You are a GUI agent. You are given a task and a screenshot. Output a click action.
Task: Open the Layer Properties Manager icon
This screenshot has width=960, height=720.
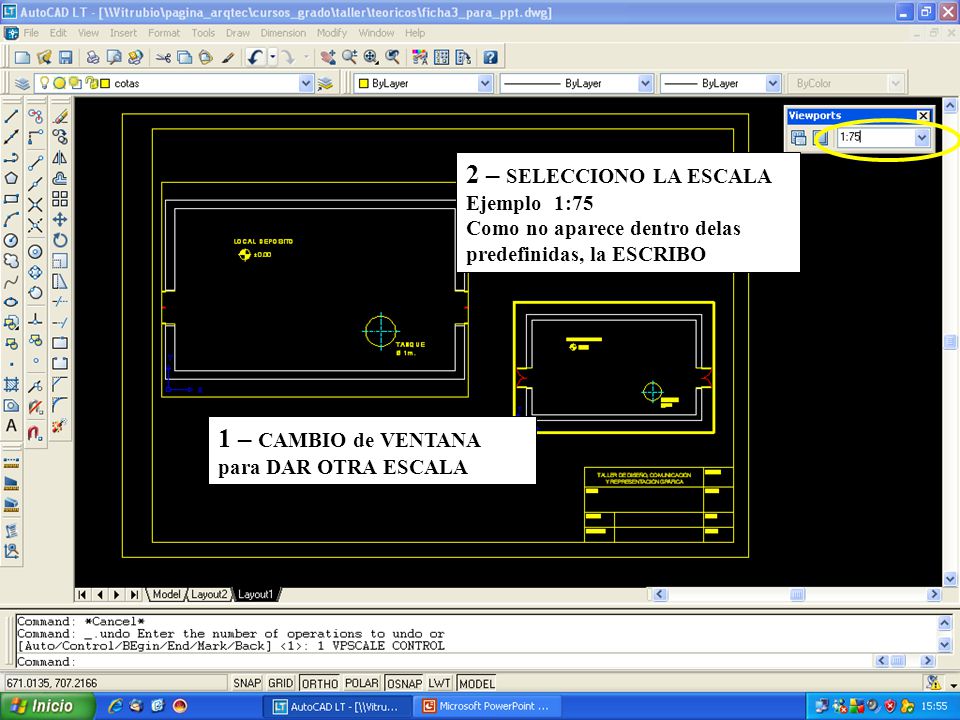22,83
